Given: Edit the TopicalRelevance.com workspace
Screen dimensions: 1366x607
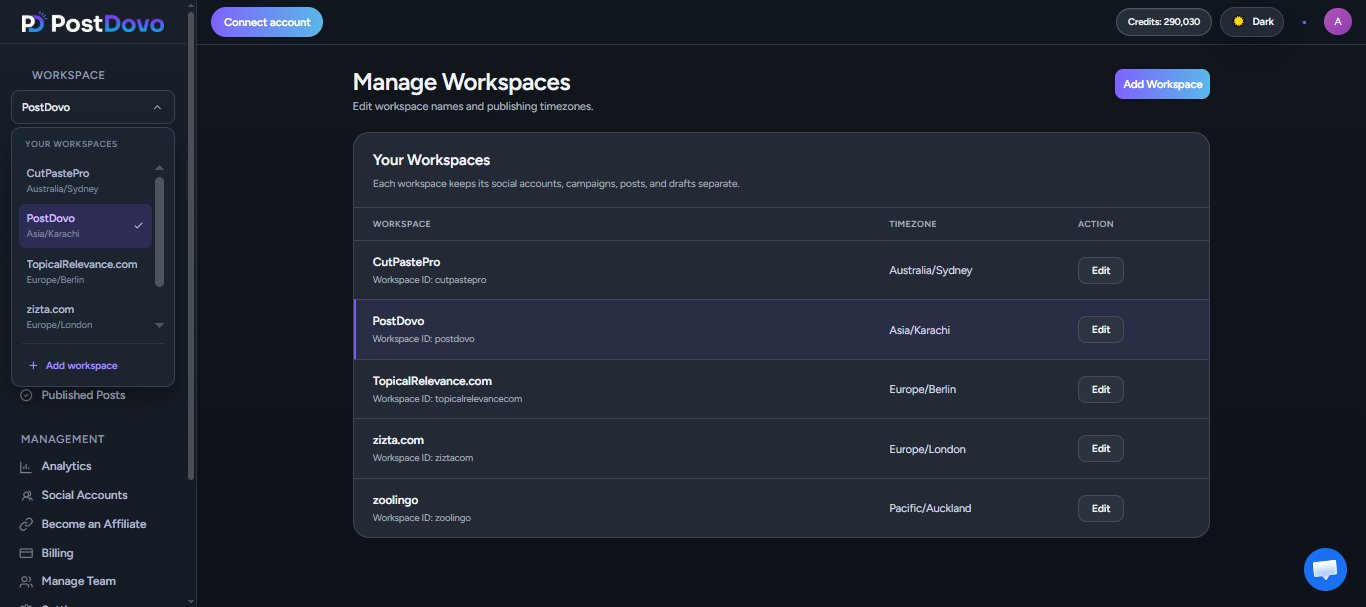Looking at the screenshot, I should pyautogui.click(x=1100, y=390).
